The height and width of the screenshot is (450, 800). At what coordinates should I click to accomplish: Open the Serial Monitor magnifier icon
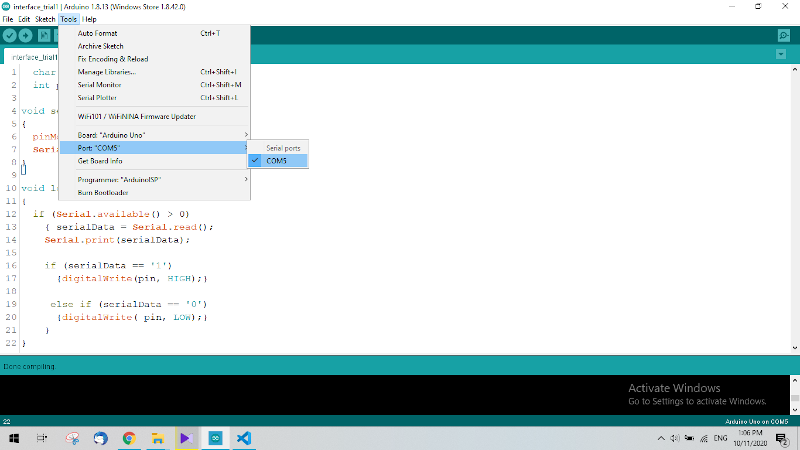tap(784, 35)
